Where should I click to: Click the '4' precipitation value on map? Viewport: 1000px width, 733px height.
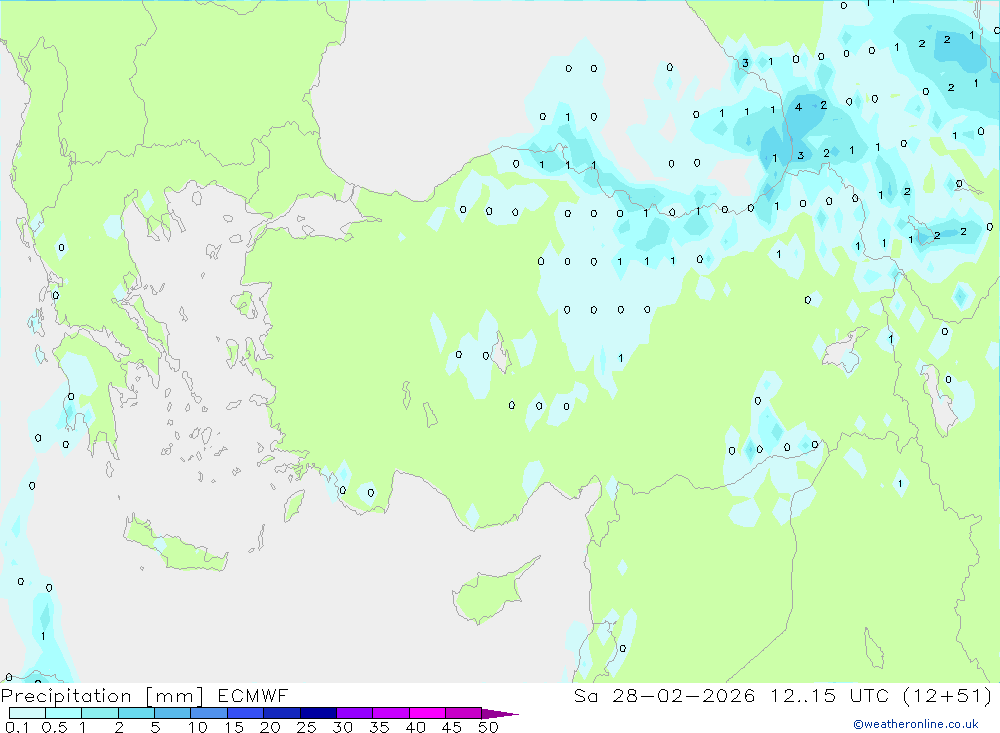coord(798,107)
